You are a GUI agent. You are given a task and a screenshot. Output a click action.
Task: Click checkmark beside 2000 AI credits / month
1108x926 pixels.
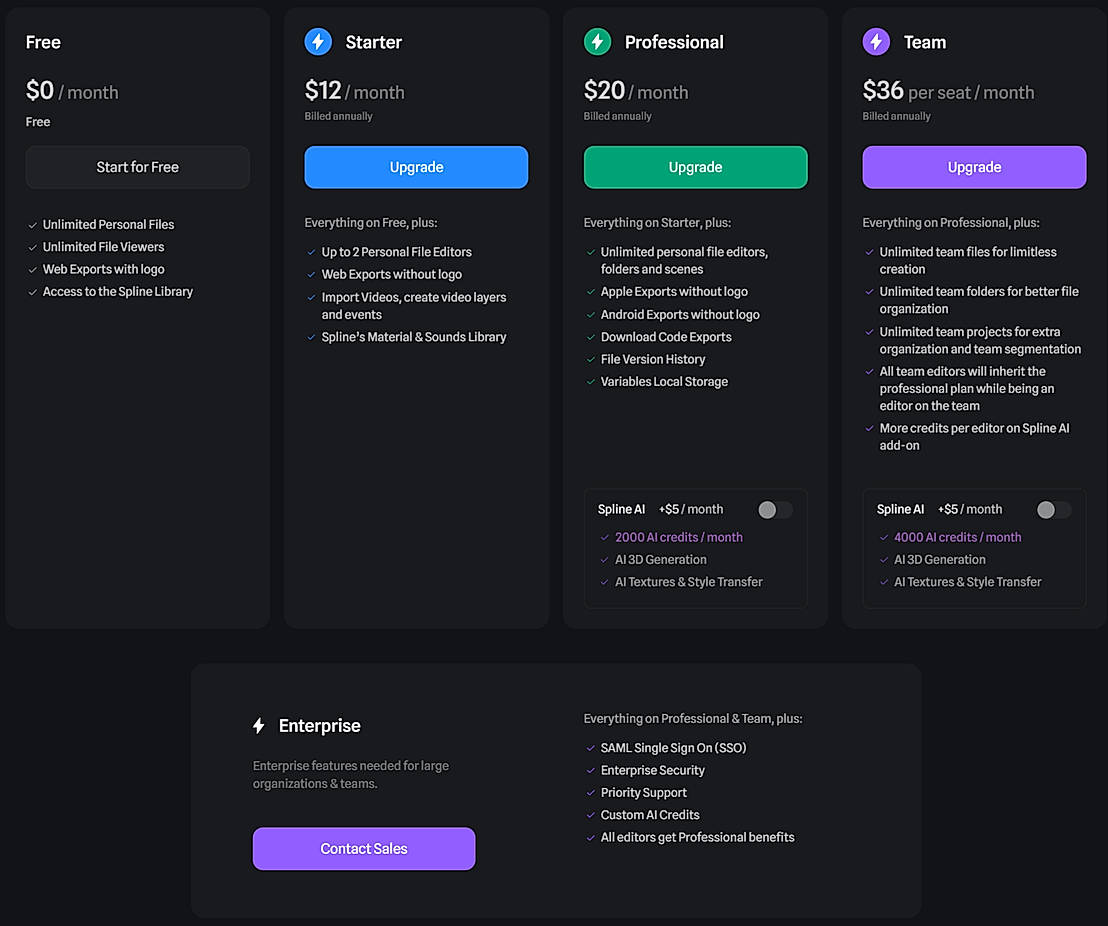click(604, 537)
